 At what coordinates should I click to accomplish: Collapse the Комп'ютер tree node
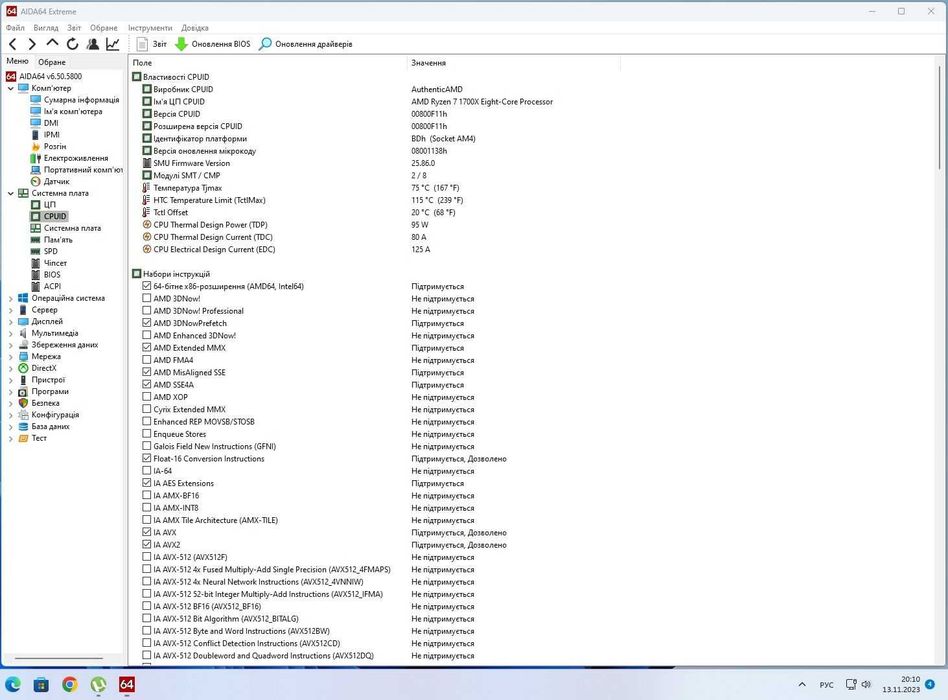10,88
